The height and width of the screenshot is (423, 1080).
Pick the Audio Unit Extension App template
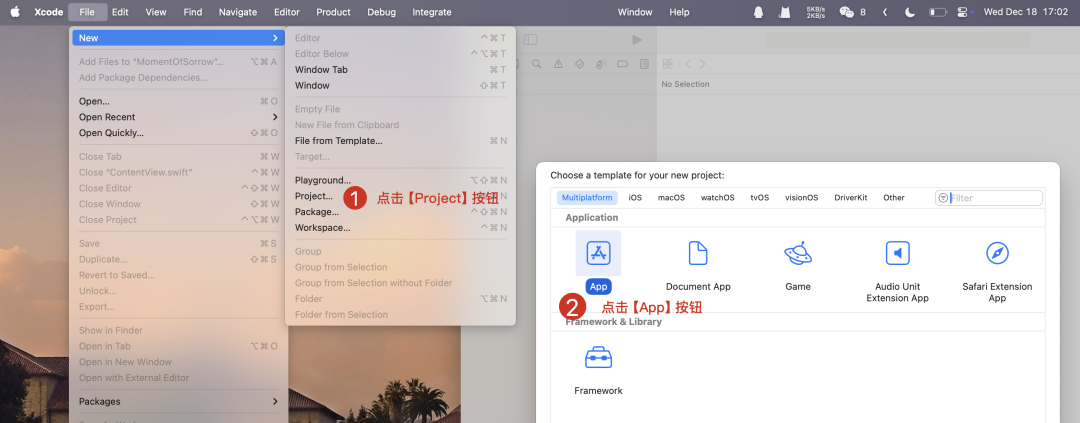(897, 253)
